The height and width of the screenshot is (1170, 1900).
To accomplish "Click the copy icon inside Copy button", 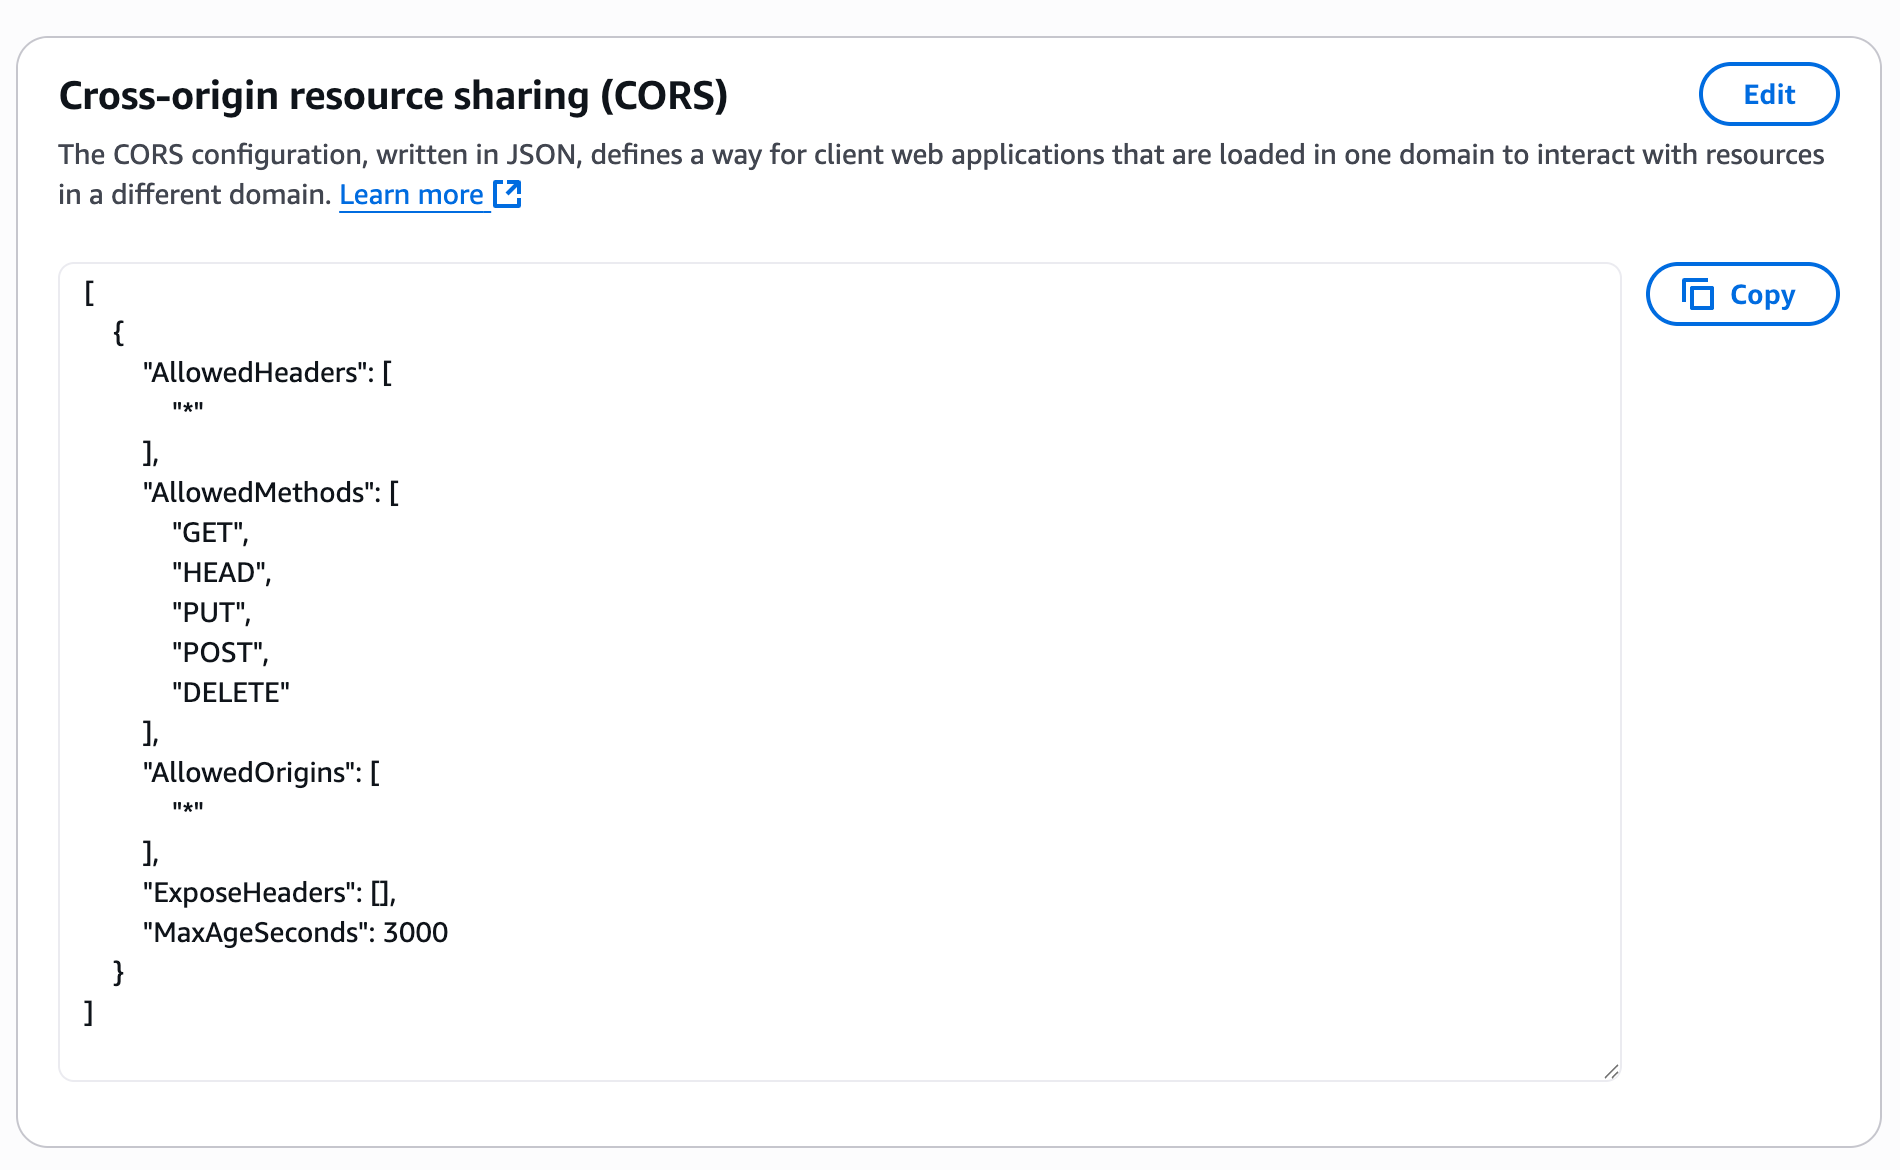I will (1697, 294).
